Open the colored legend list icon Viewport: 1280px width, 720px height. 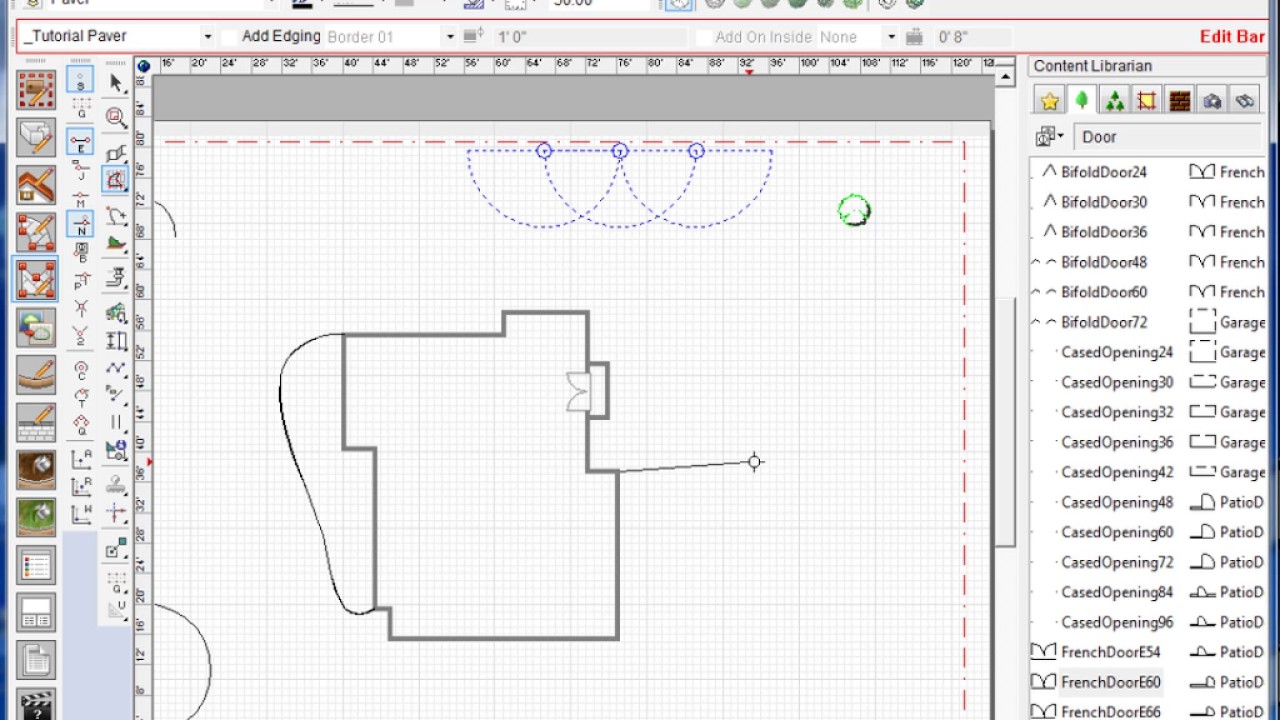tap(37, 565)
